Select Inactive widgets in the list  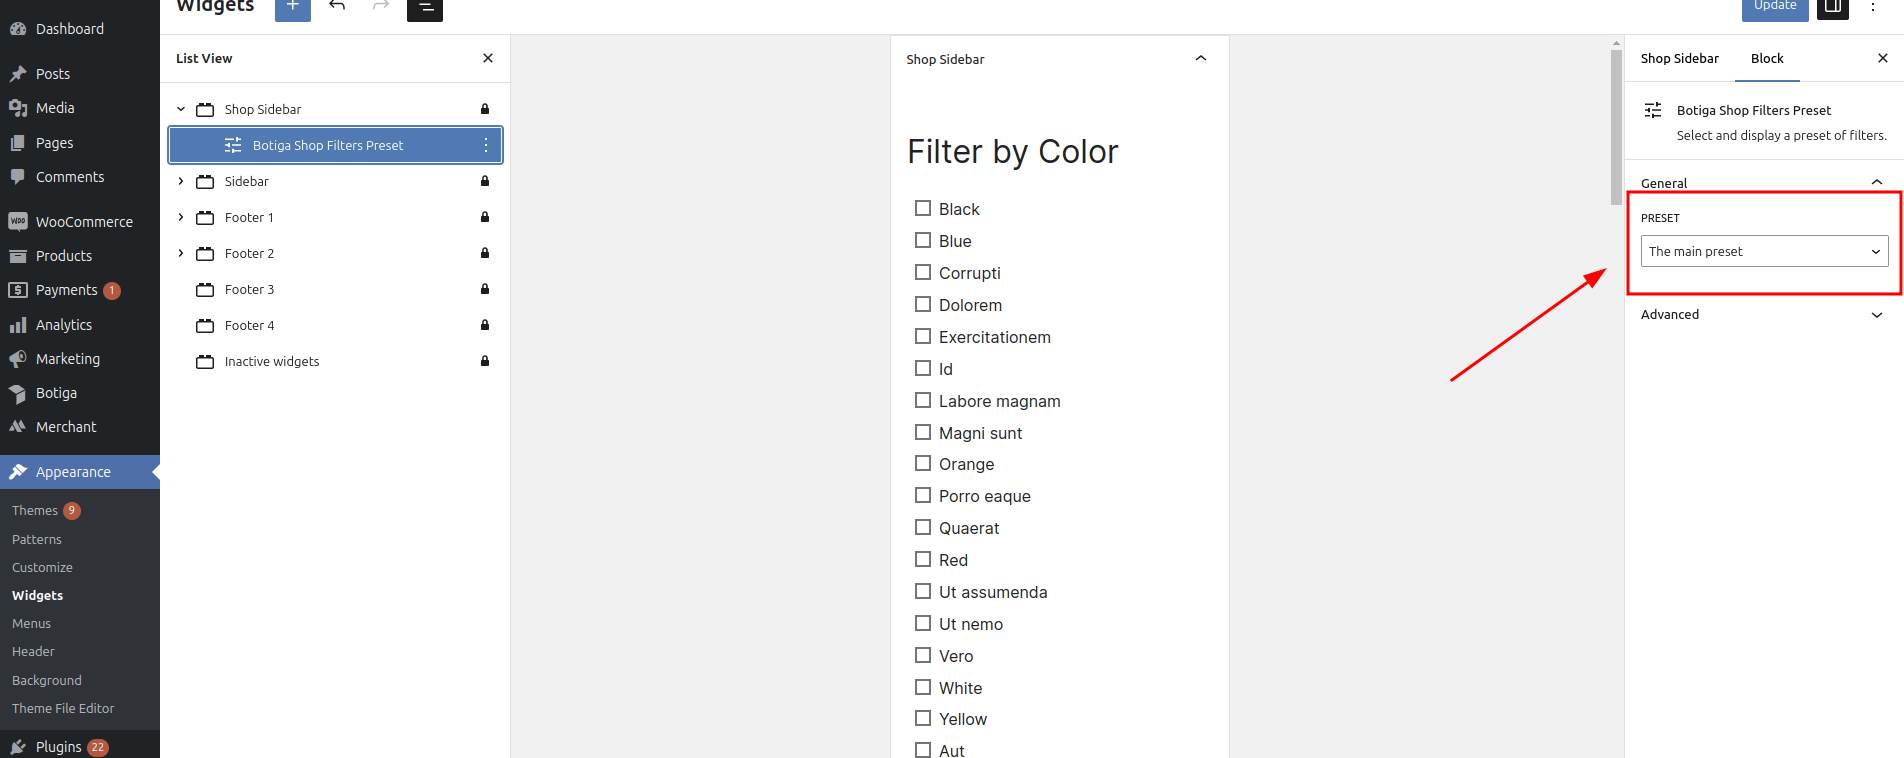pos(272,361)
